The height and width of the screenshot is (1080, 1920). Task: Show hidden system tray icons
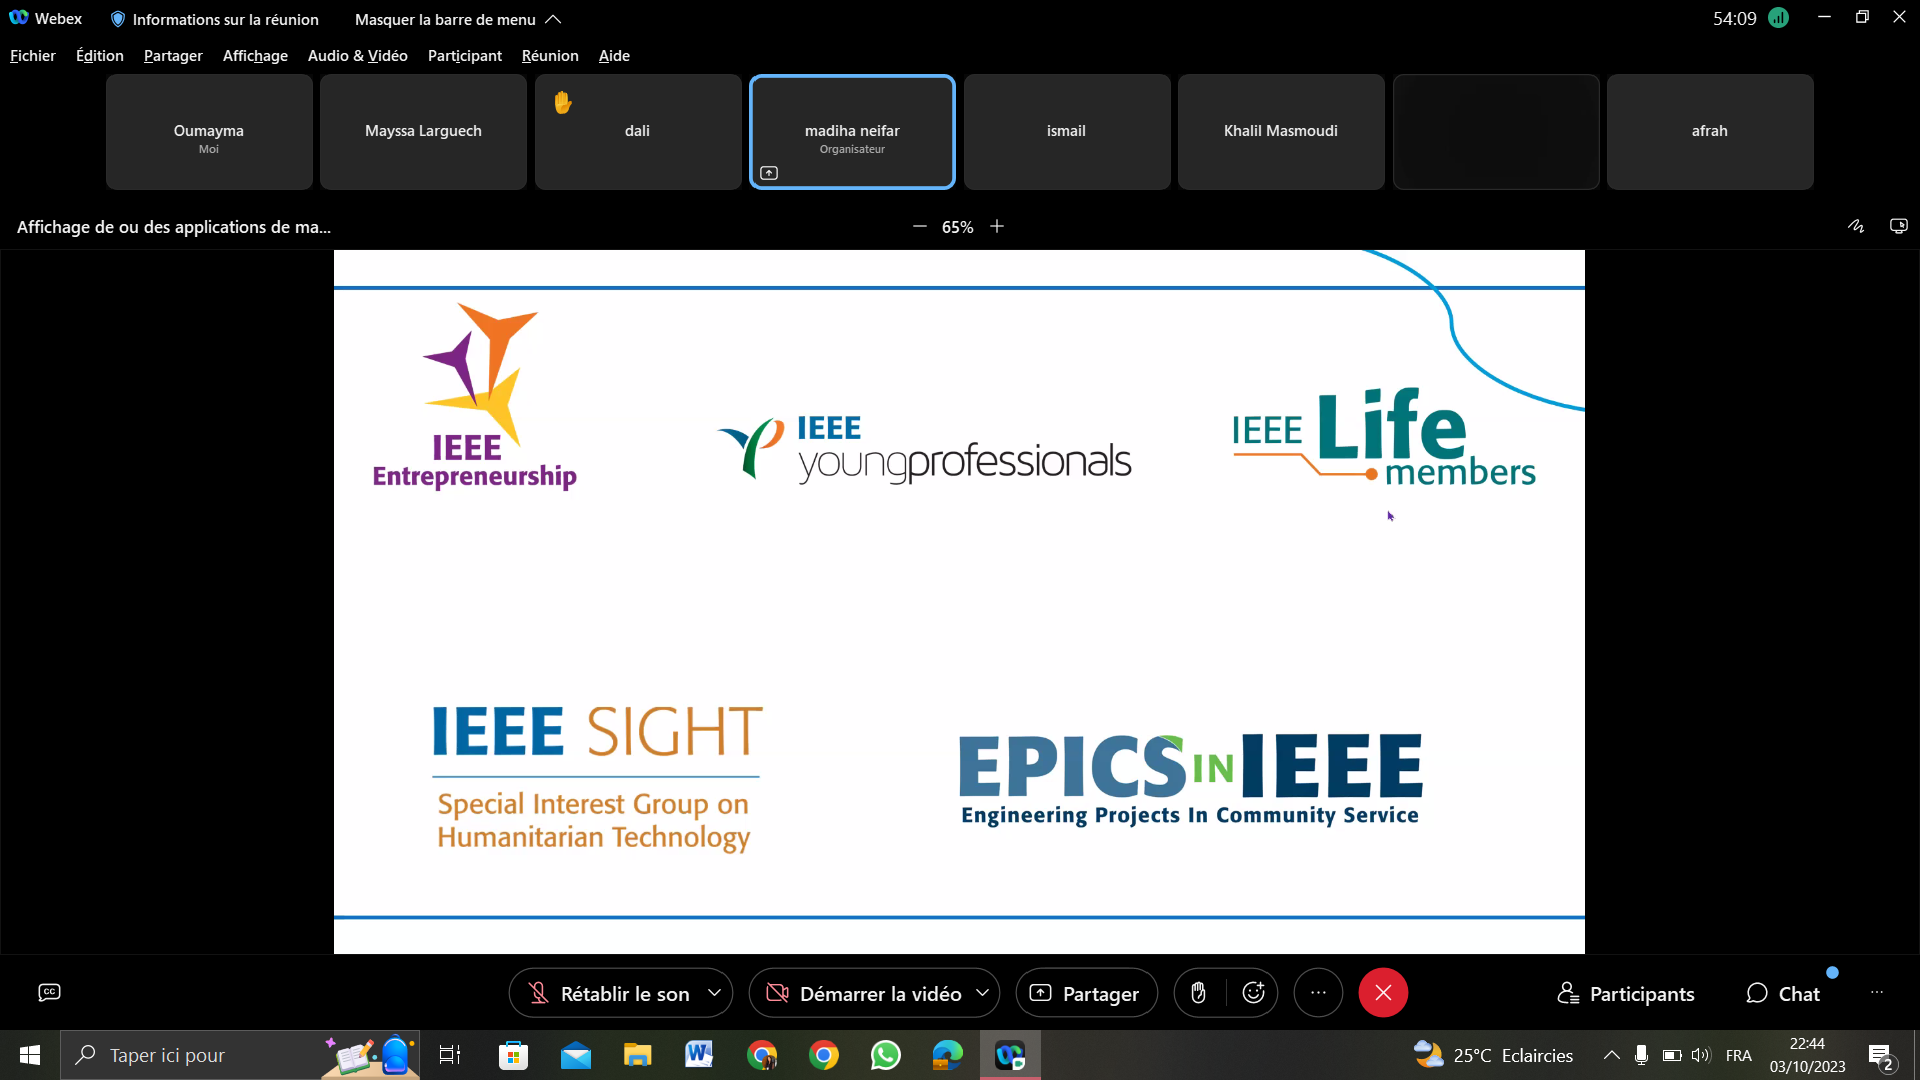(1611, 1055)
